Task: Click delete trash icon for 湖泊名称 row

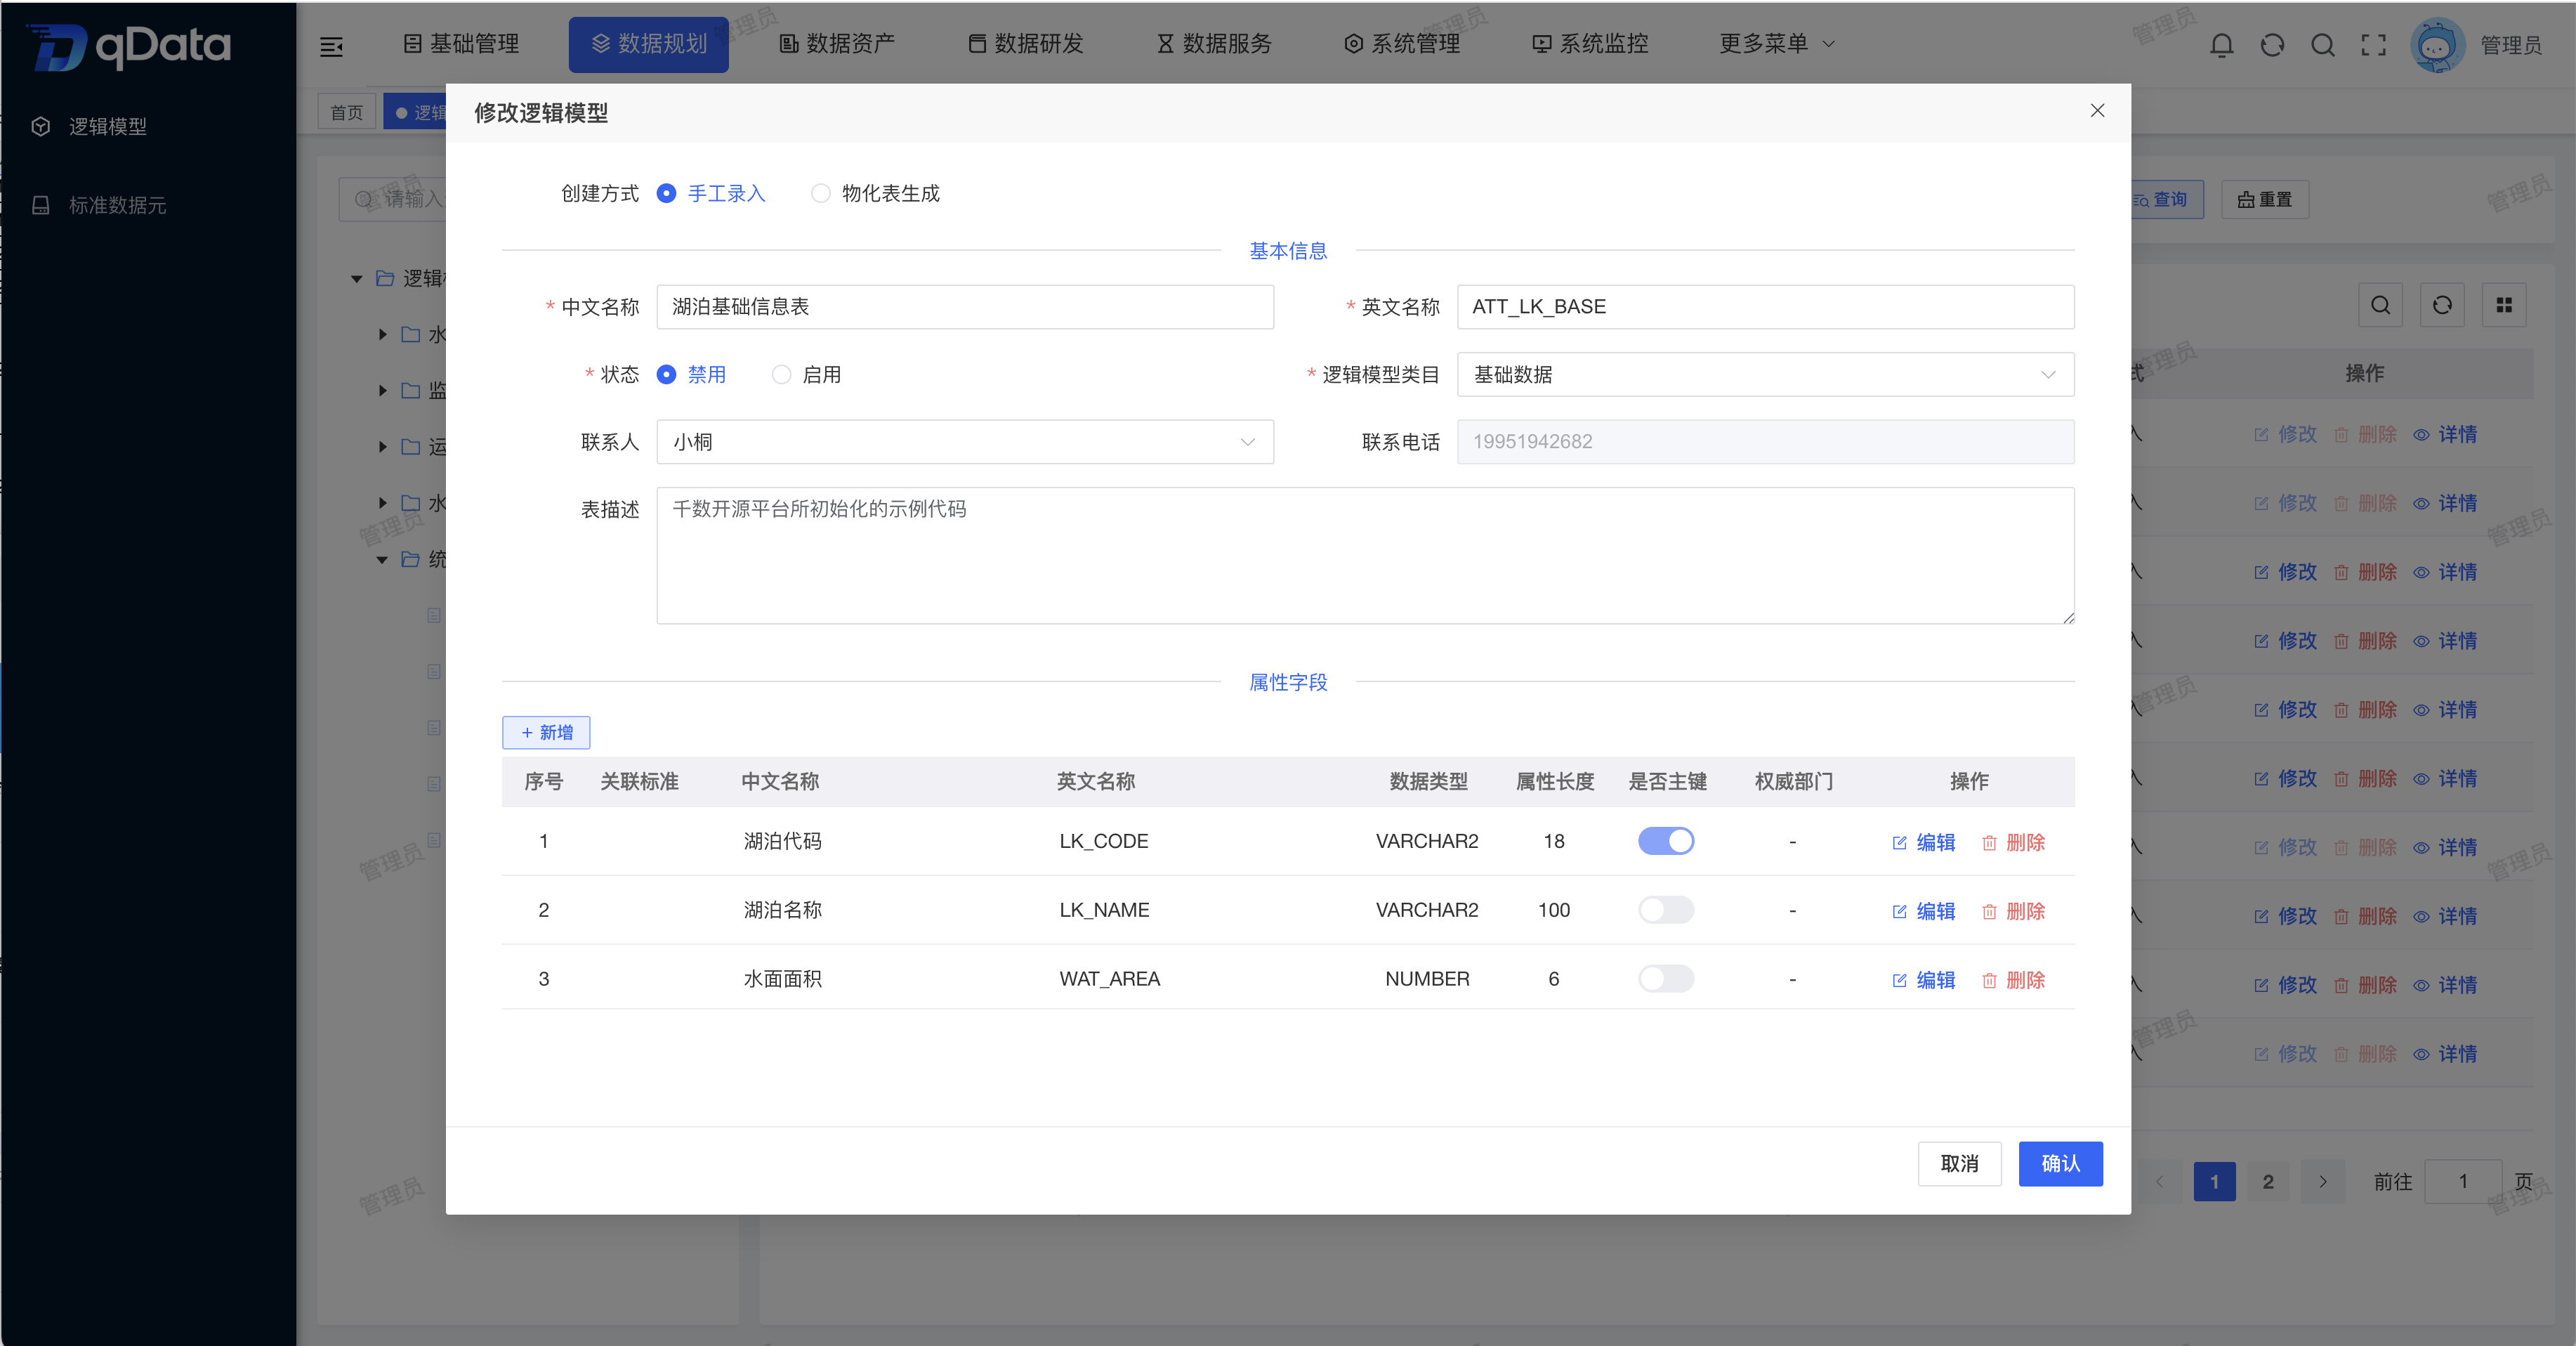Action: pos(1989,911)
